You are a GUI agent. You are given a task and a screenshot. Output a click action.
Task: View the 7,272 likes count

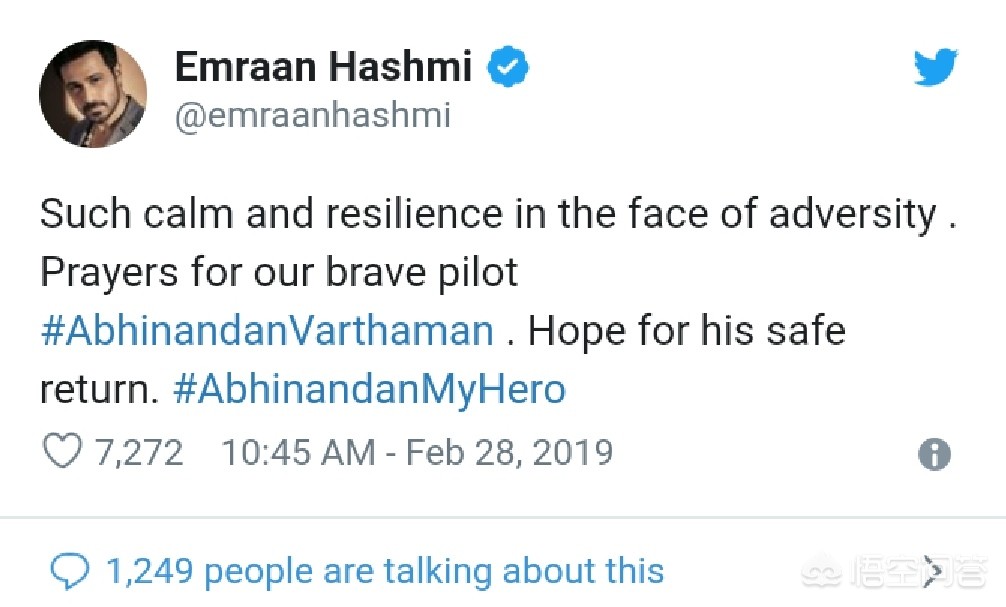139,452
